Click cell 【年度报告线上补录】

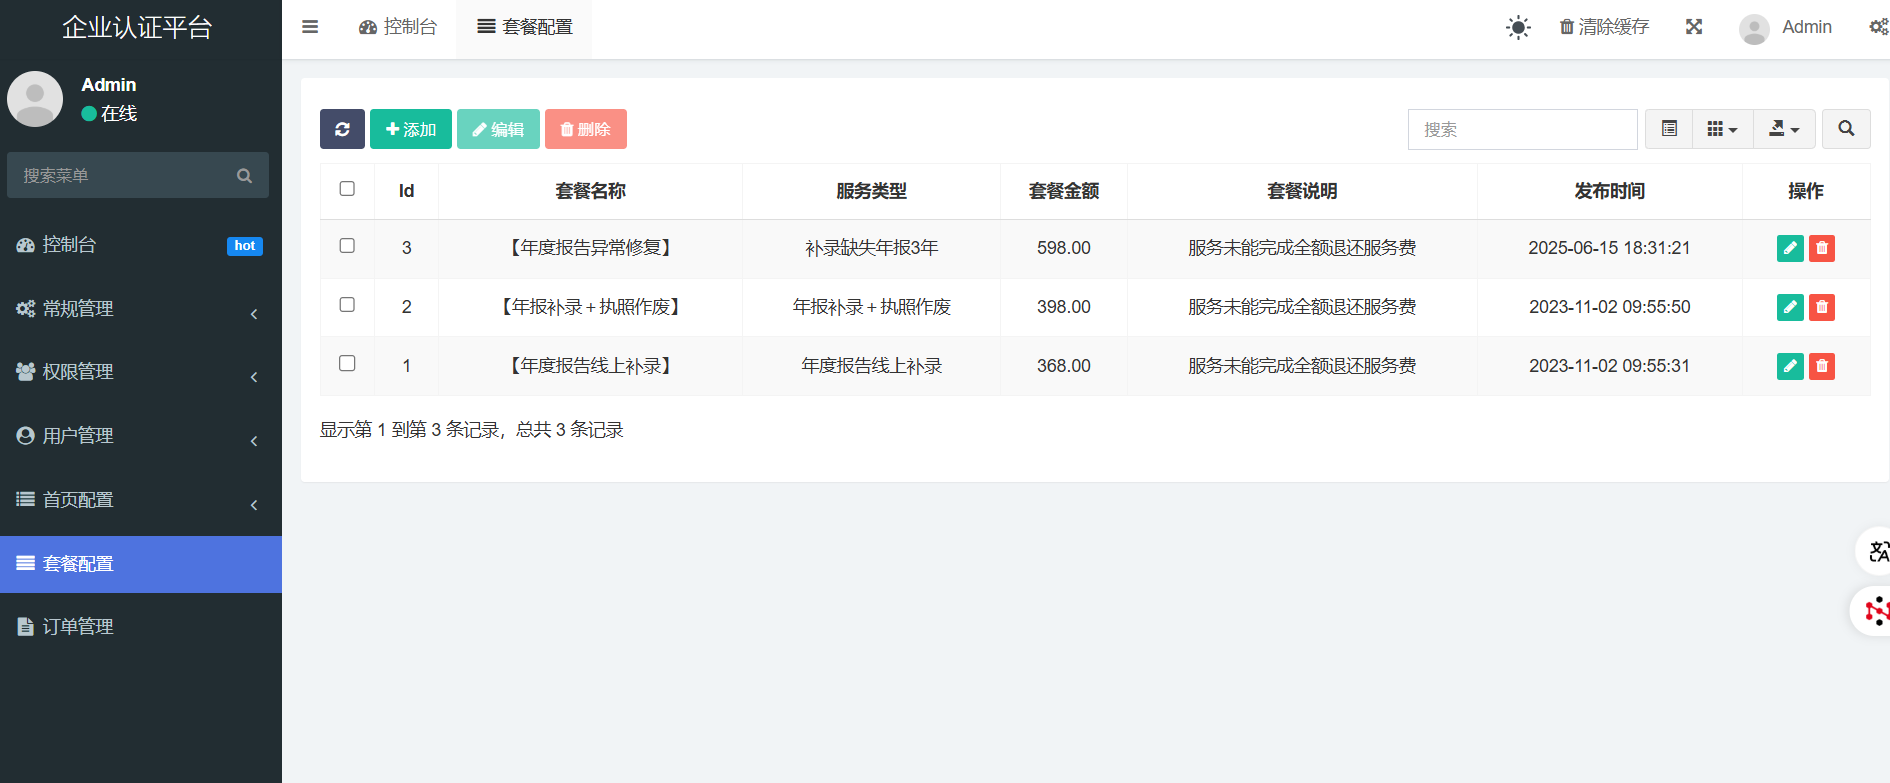[591, 366]
